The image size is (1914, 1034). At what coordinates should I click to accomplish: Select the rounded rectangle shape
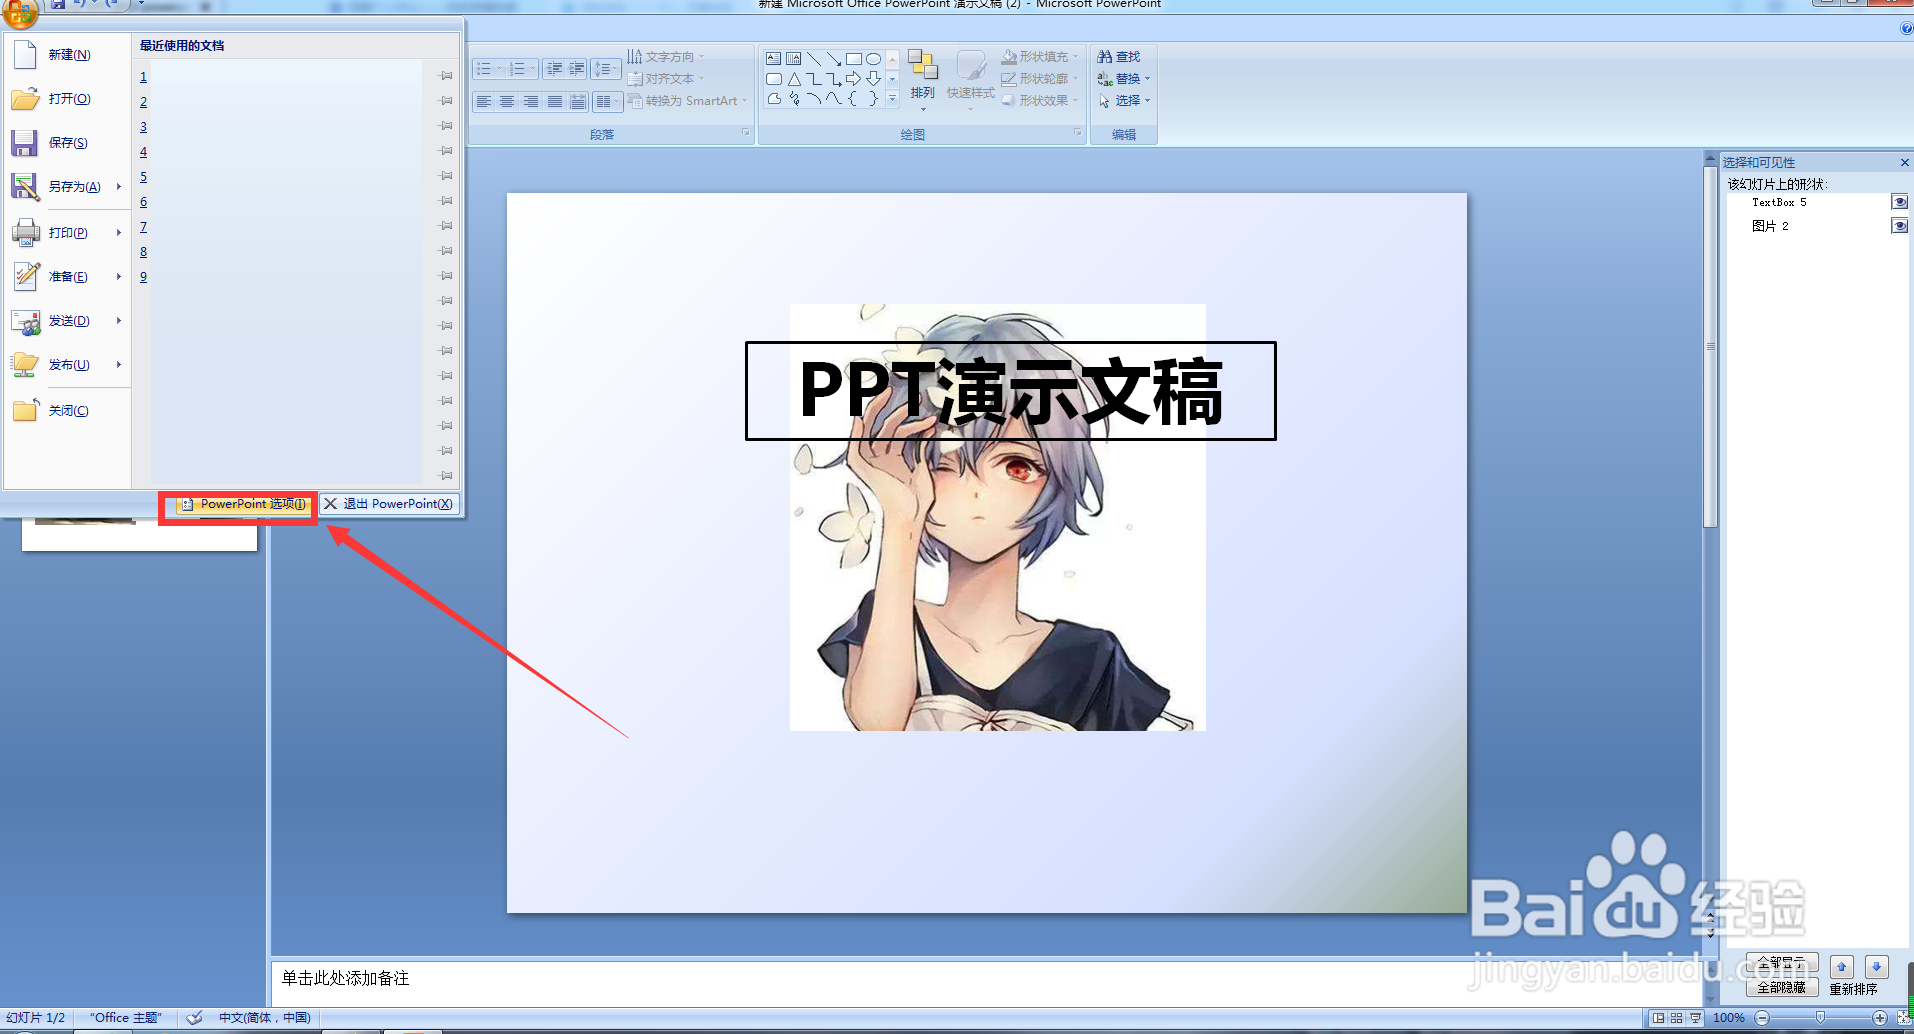774,79
